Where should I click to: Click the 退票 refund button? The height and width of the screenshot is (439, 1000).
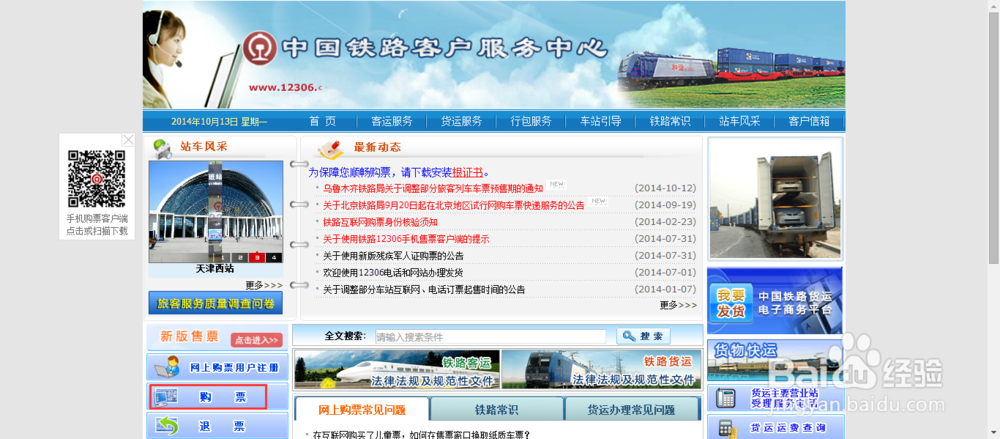tap(217, 426)
